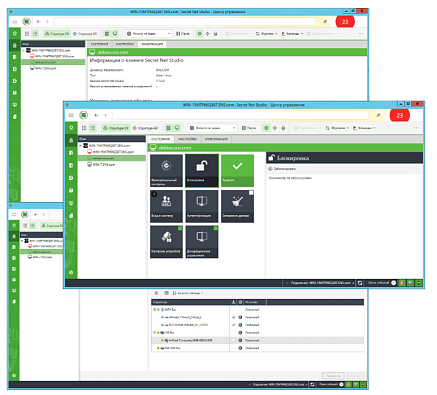Toggle green switch on Контроль устройств tile

point(180,228)
